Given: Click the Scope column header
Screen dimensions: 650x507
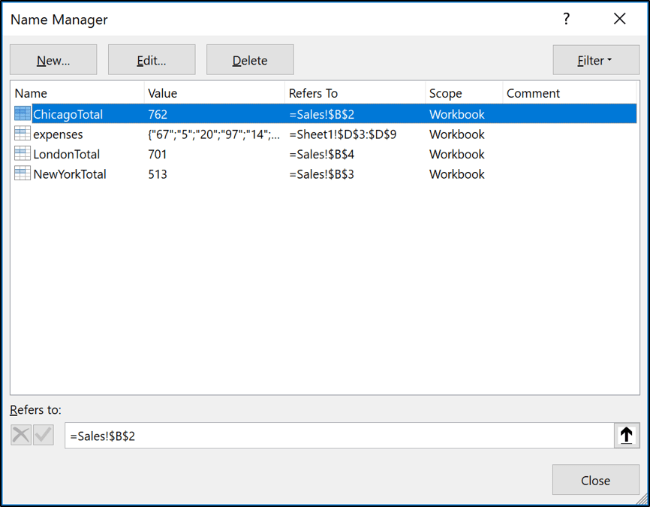Looking at the screenshot, I should click(x=463, y=93).
